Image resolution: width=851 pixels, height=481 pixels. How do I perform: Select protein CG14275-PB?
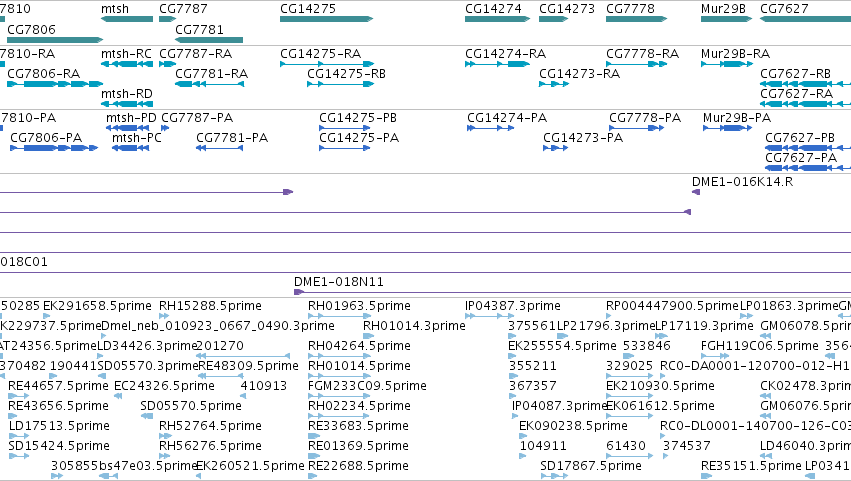344,128
